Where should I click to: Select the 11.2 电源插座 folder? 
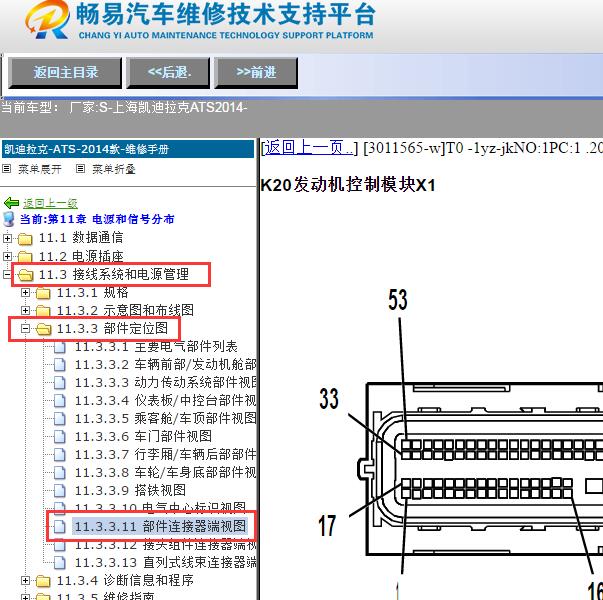point(81,256)
